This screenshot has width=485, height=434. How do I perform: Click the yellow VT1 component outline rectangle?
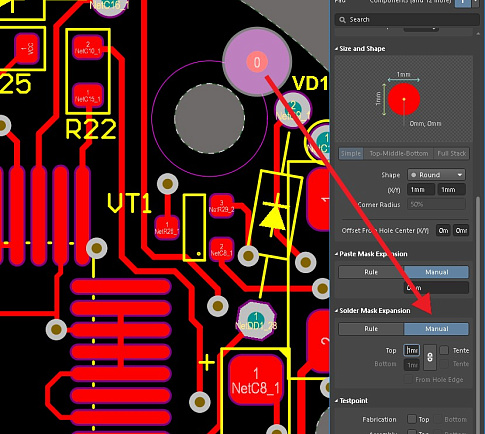(194, 227)
